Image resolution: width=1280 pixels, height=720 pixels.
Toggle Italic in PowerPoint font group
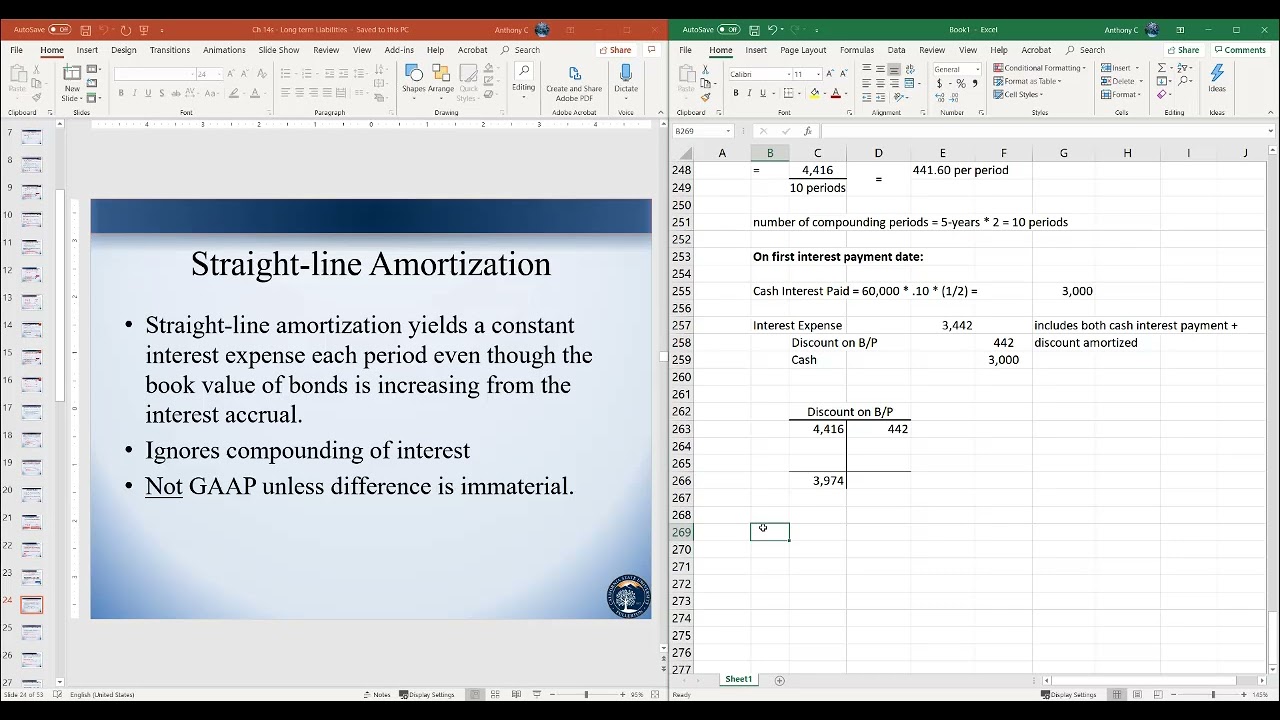pos(134,93)
